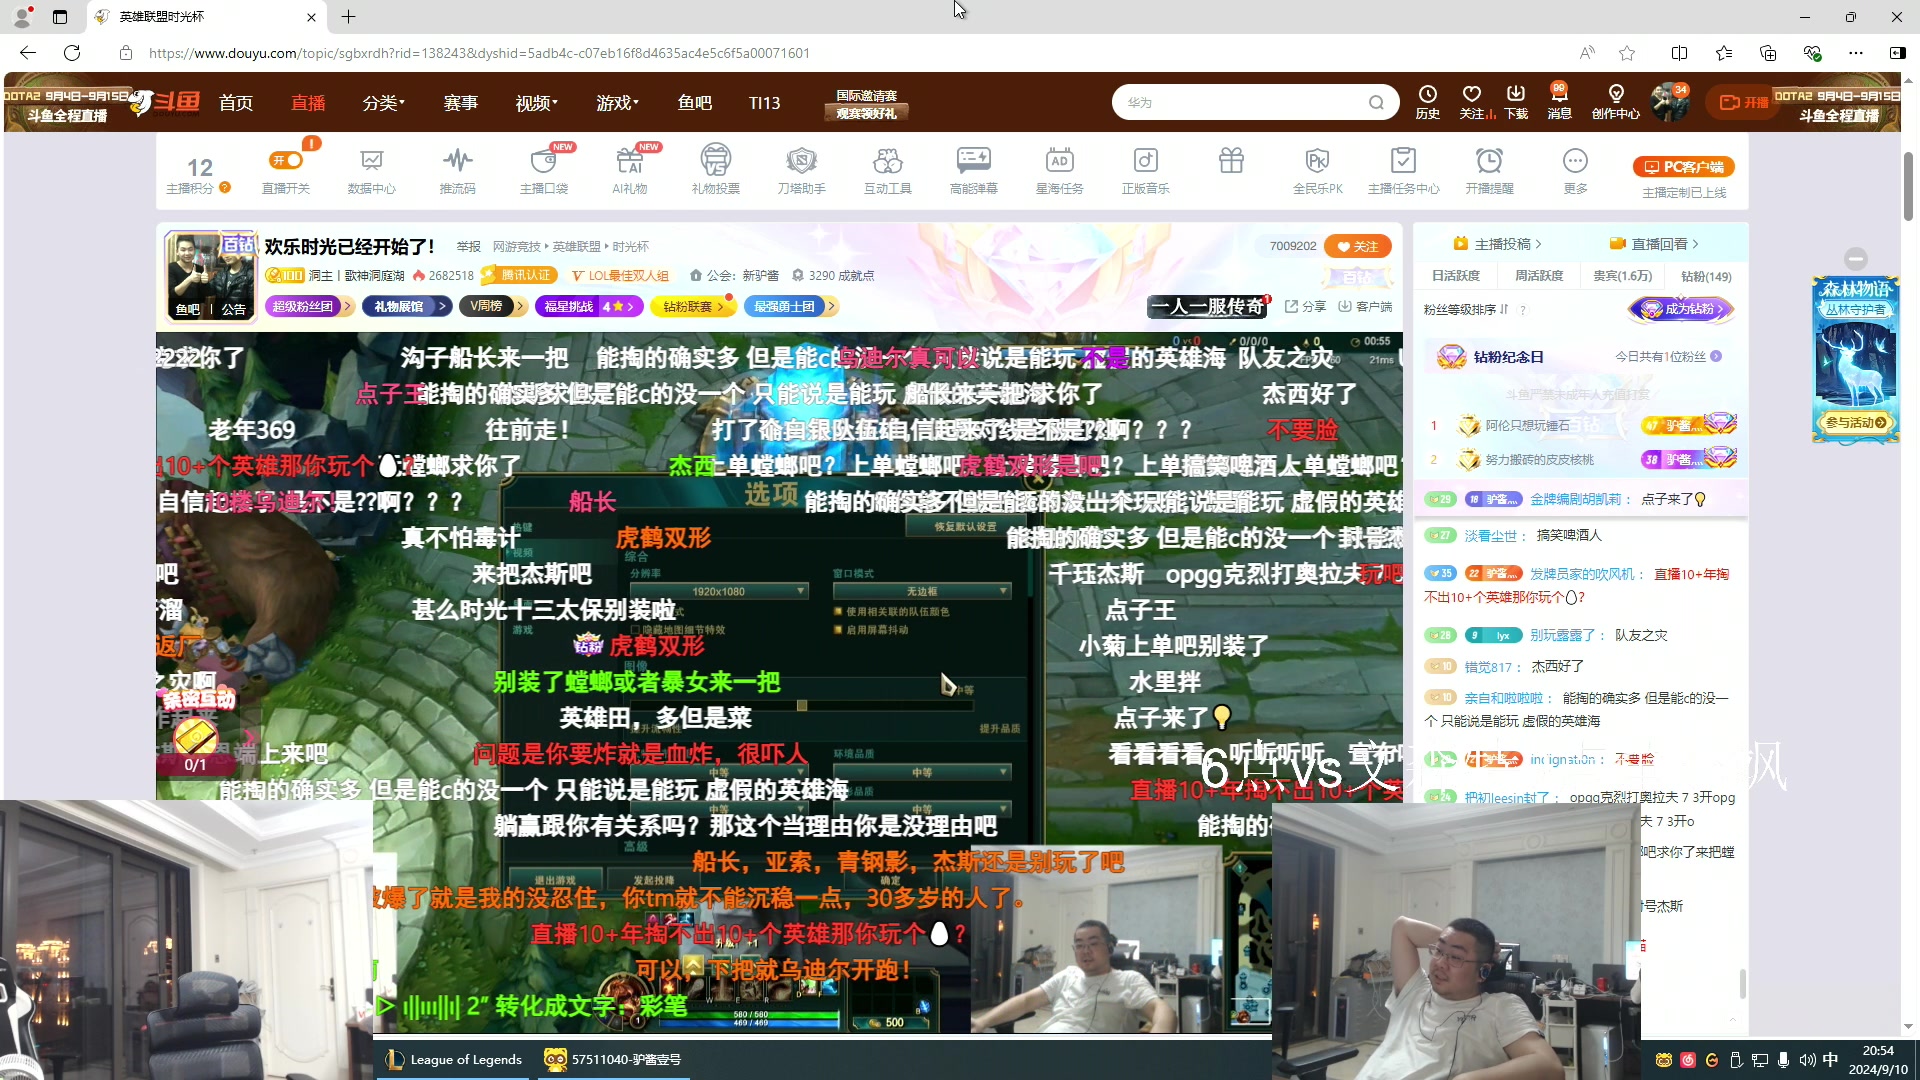Viewport: 1920px width, 1080px height.
Task: Click the 主播积分 help question mark
Action: coord(225,187)
